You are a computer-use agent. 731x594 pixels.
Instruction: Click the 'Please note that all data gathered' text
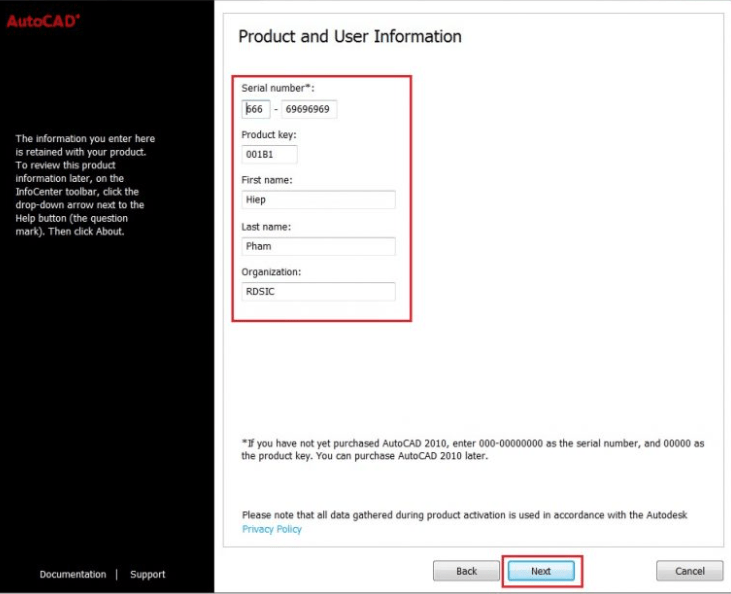click(x=464, y=515)
